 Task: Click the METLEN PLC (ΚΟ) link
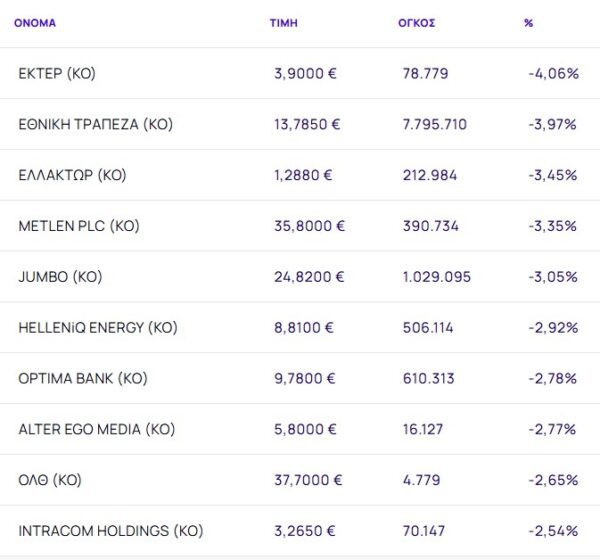pos(79,226)
